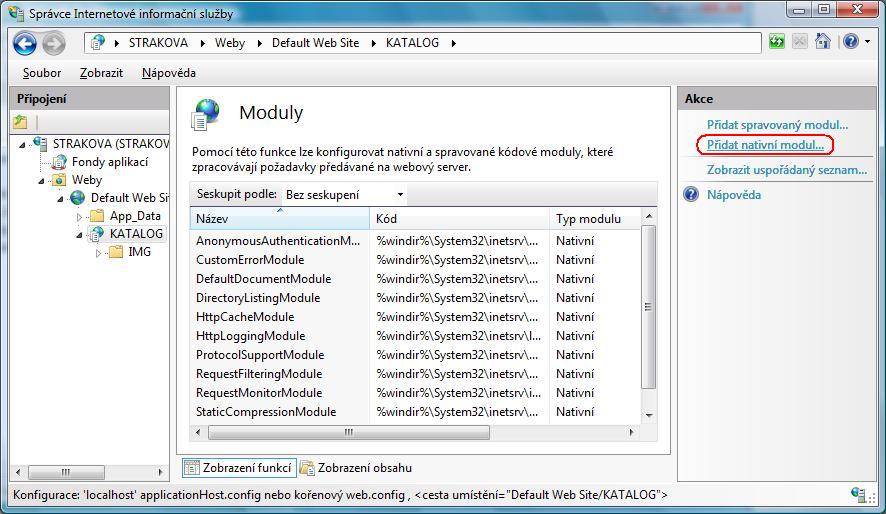This screenshot has height=514, width=886.
Task: Select the HttpCacheModule row
Action: 244,317
